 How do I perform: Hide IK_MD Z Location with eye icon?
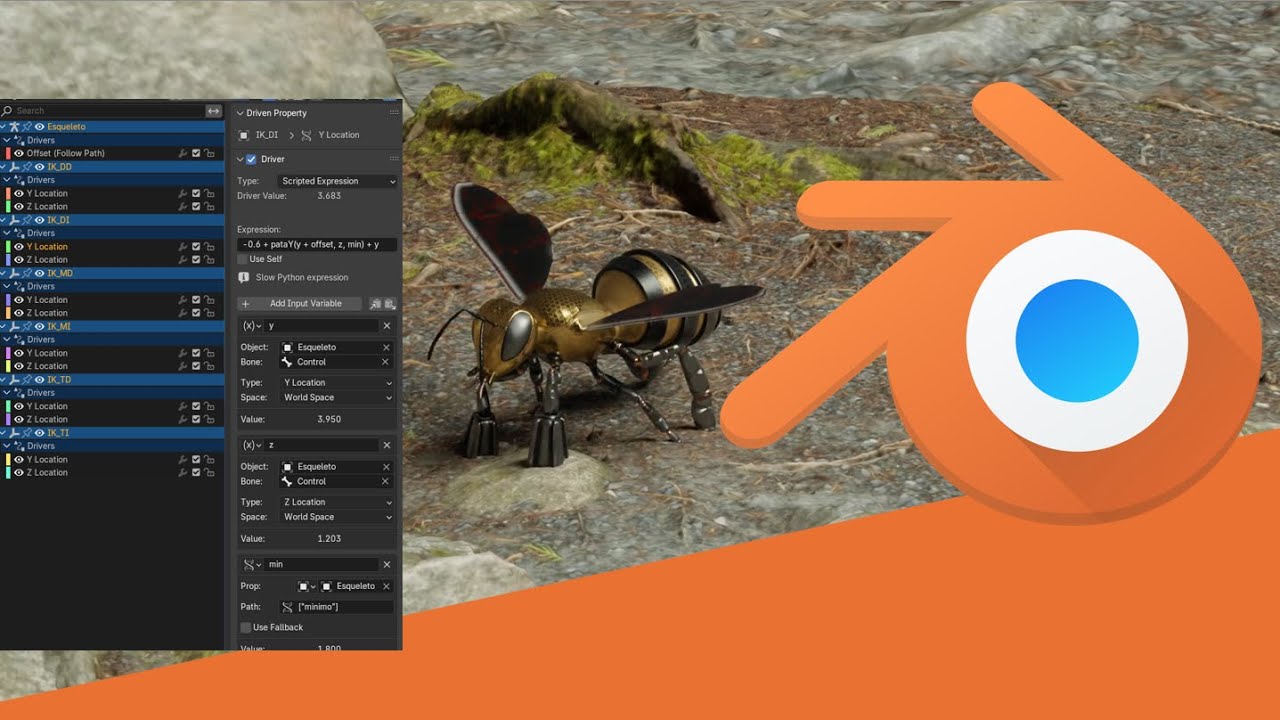pos(18,313)
